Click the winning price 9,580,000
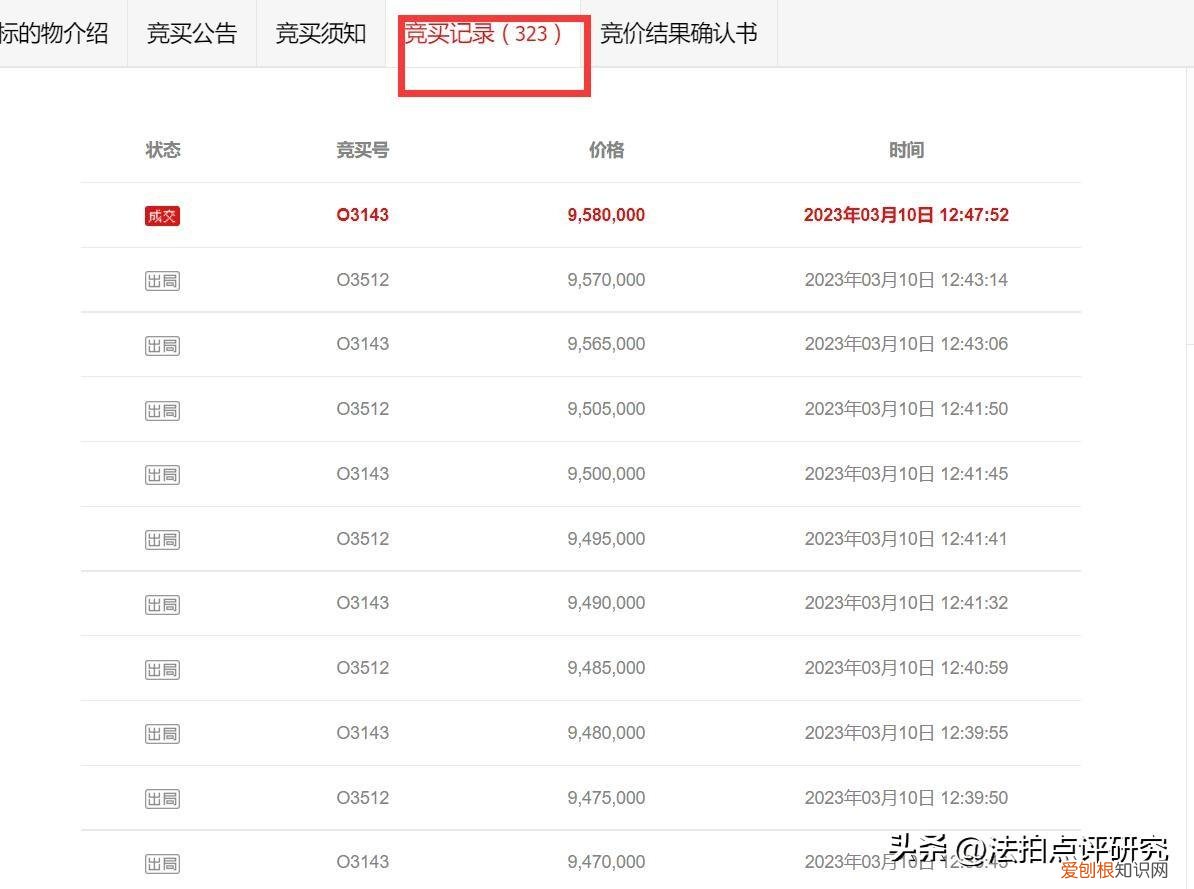This screenshot has width=1194, height=889. [x=605, y=214]
